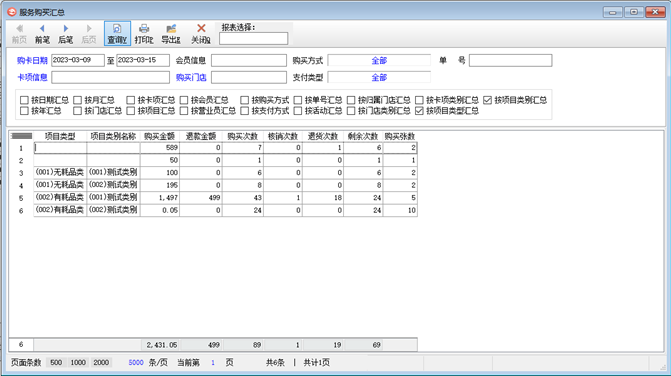
Task: Click the 购买门店 store input field
Action: point(249,77)
